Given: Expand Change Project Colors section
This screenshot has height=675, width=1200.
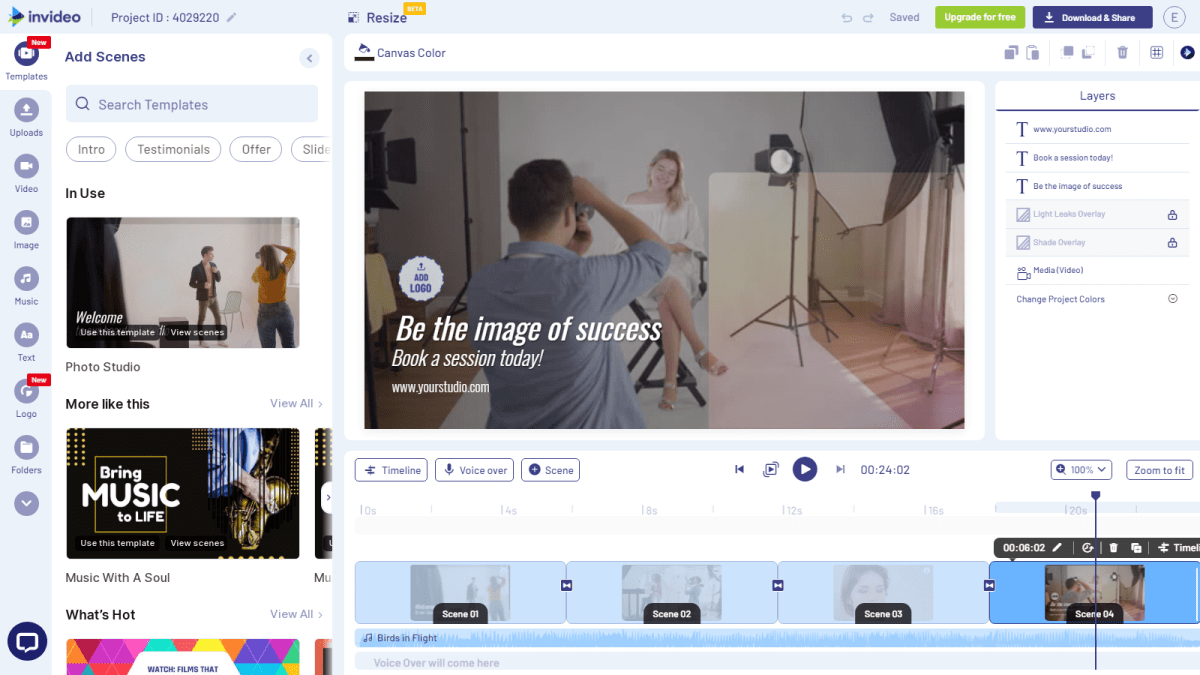Looking at the screenshot, I should pos(1172,299).
